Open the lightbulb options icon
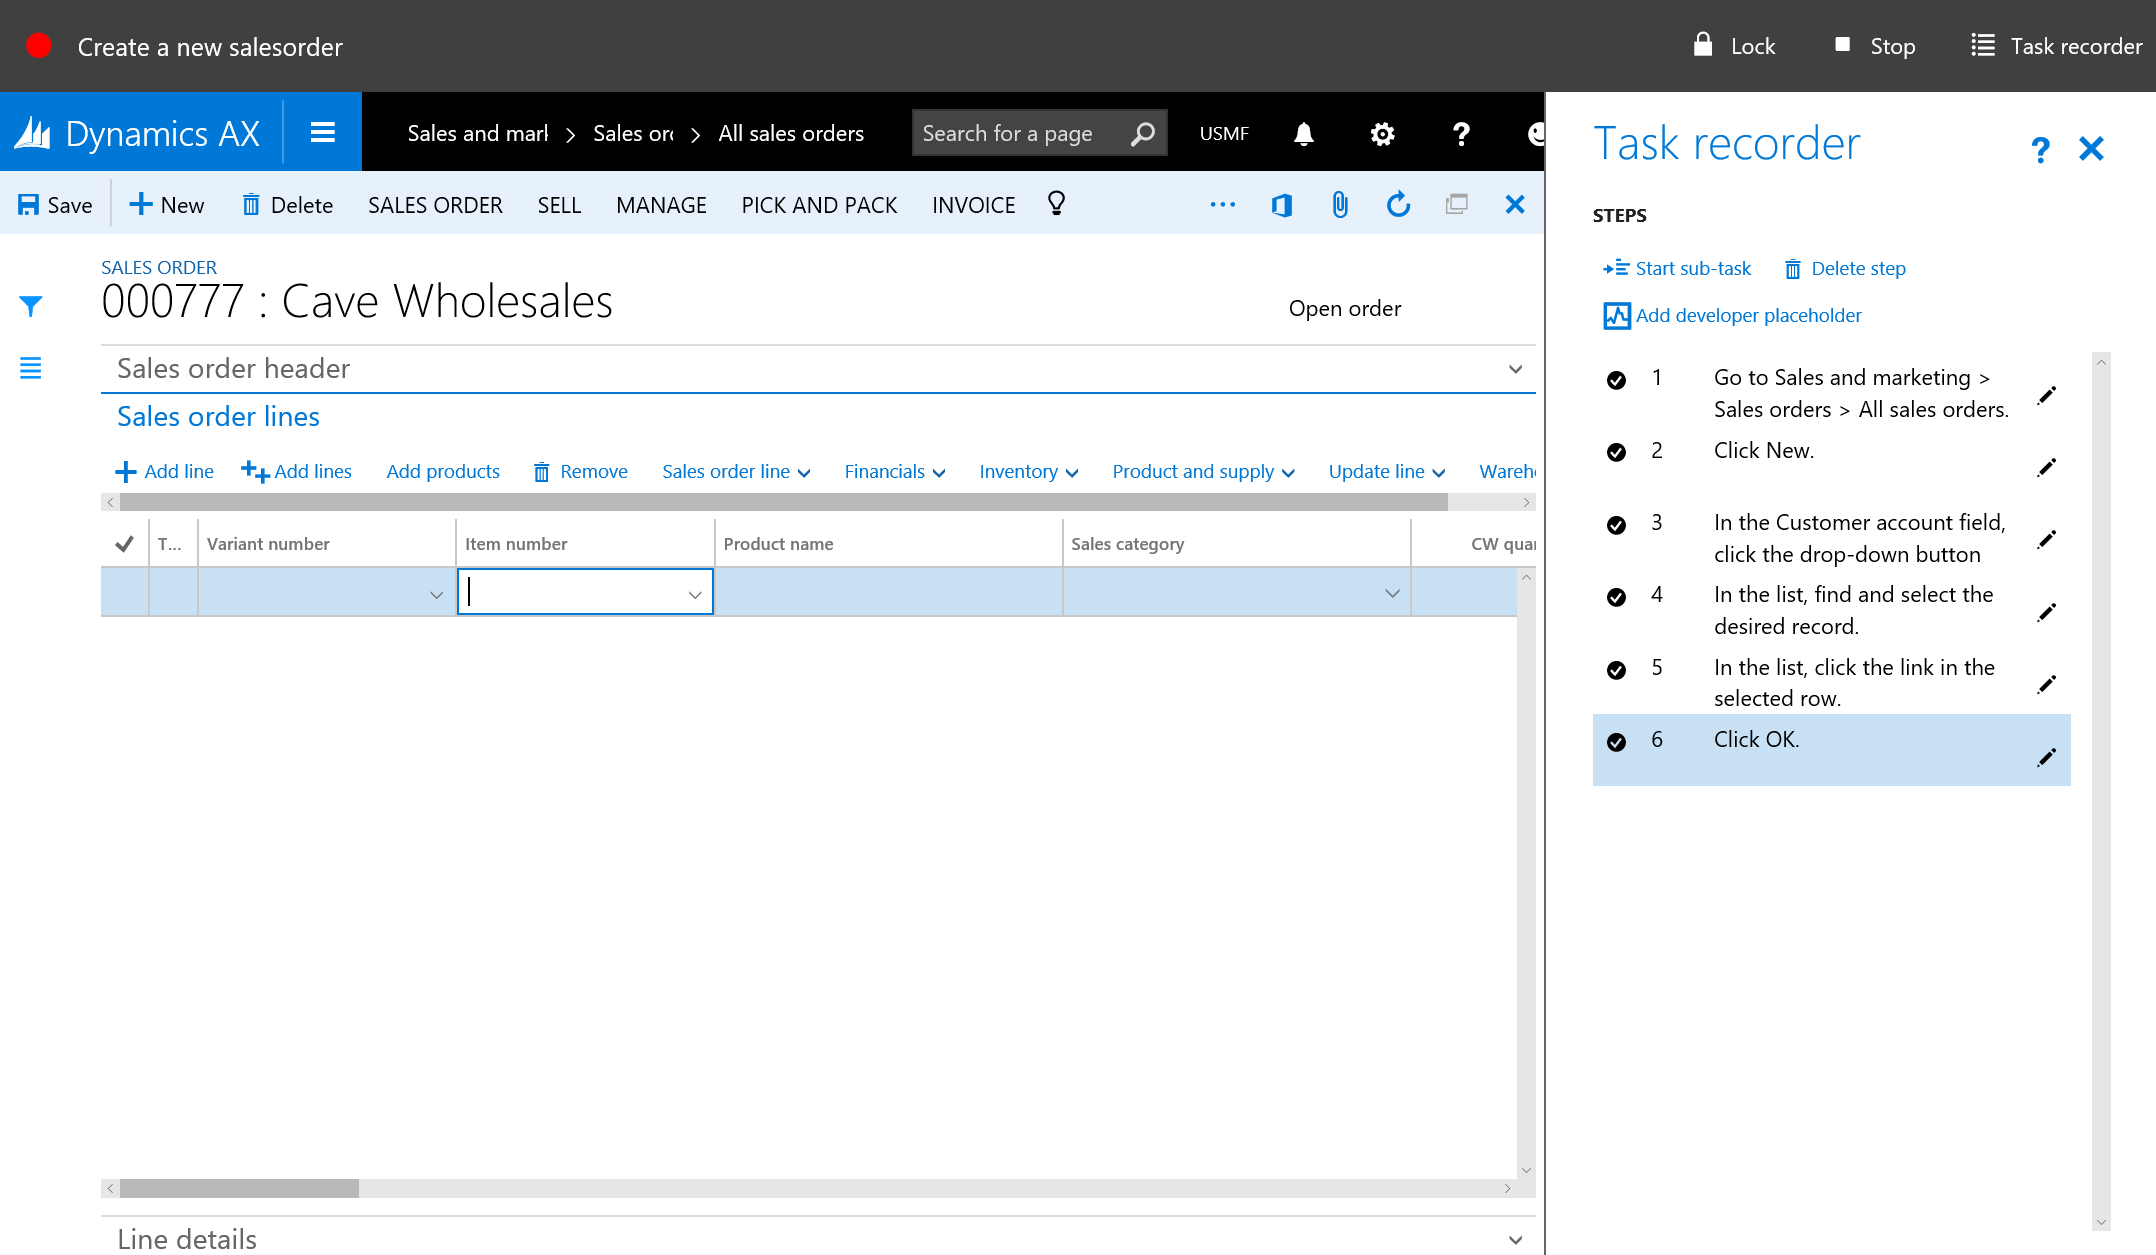 click(1056, 204)
